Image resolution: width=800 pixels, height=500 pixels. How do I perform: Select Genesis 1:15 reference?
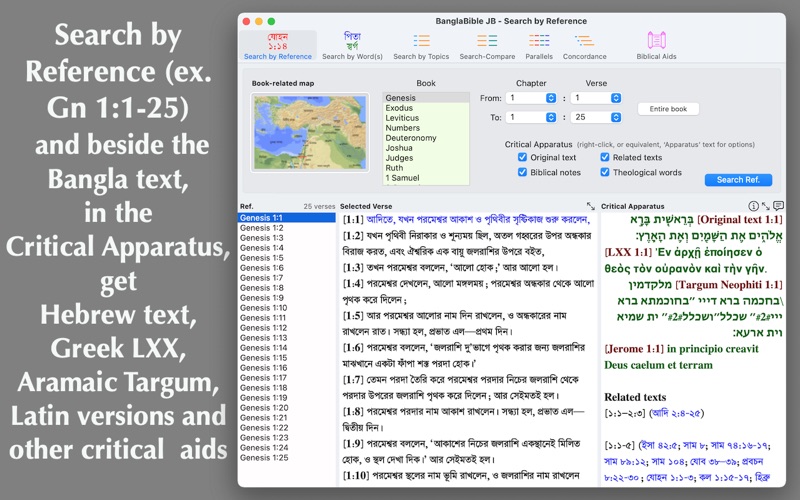point(287,358)
